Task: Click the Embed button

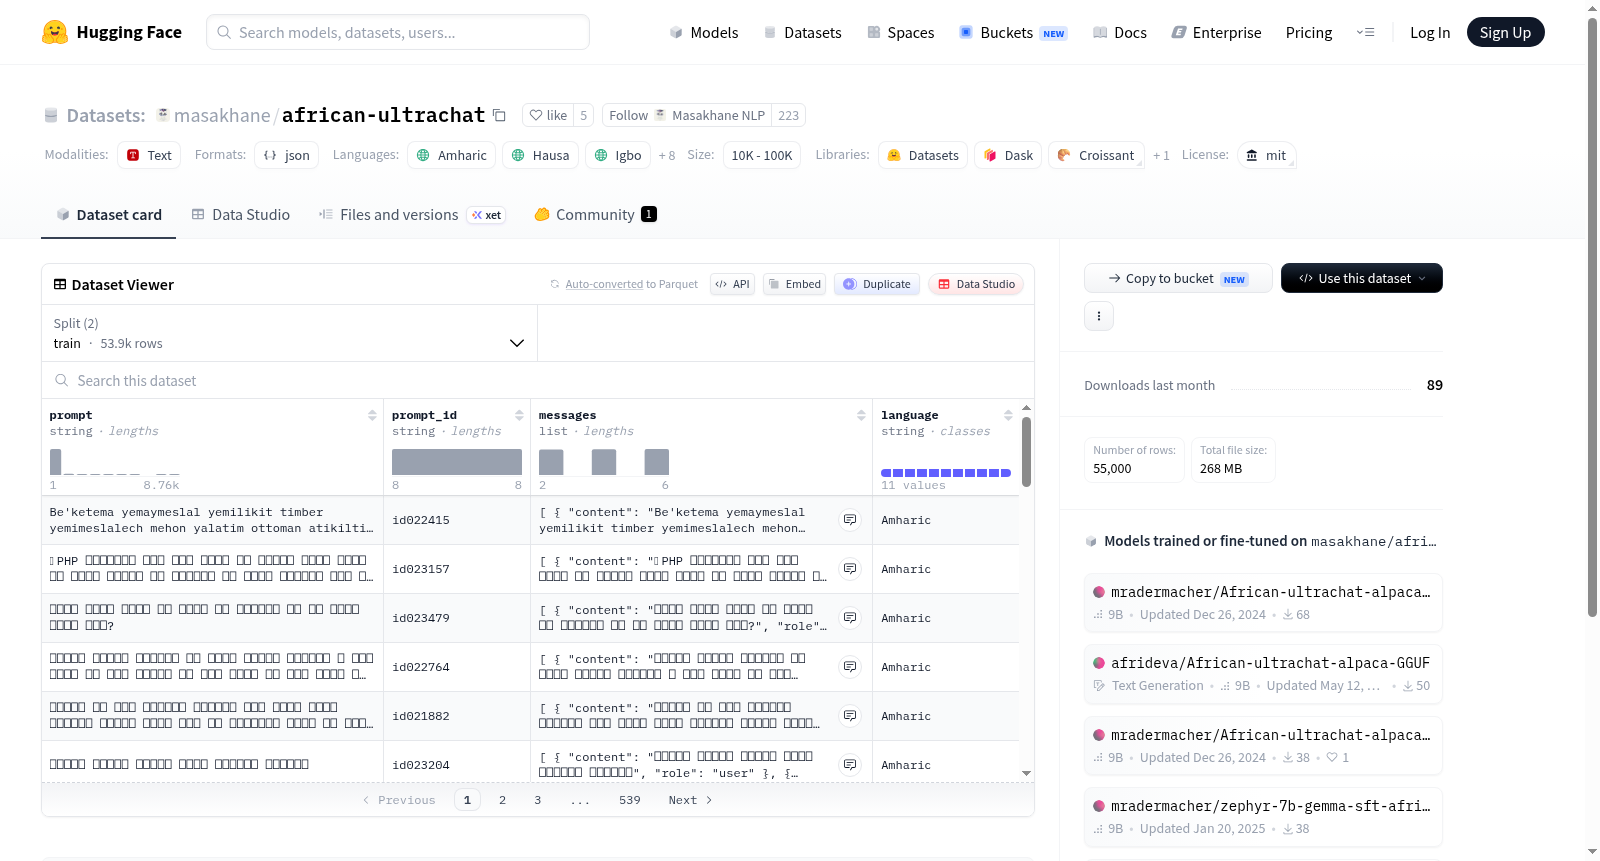Action: coord(794,284)
